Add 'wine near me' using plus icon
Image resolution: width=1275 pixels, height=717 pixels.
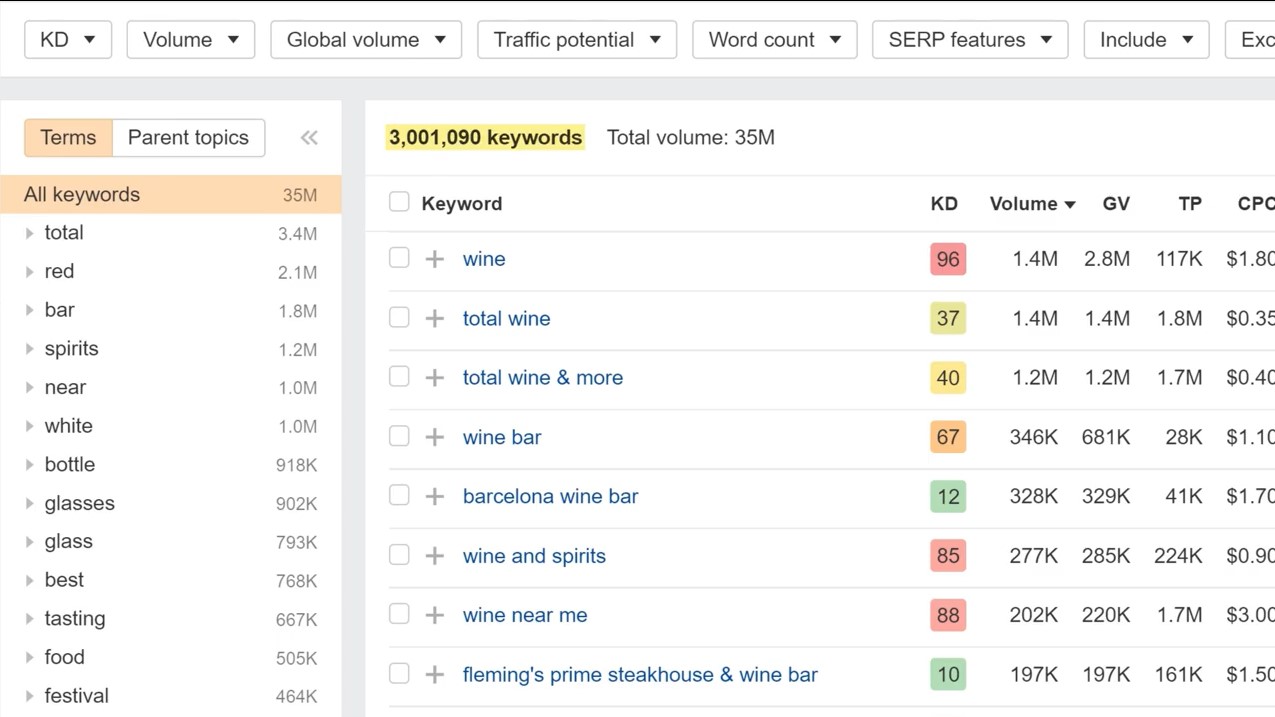click(434, 615)
